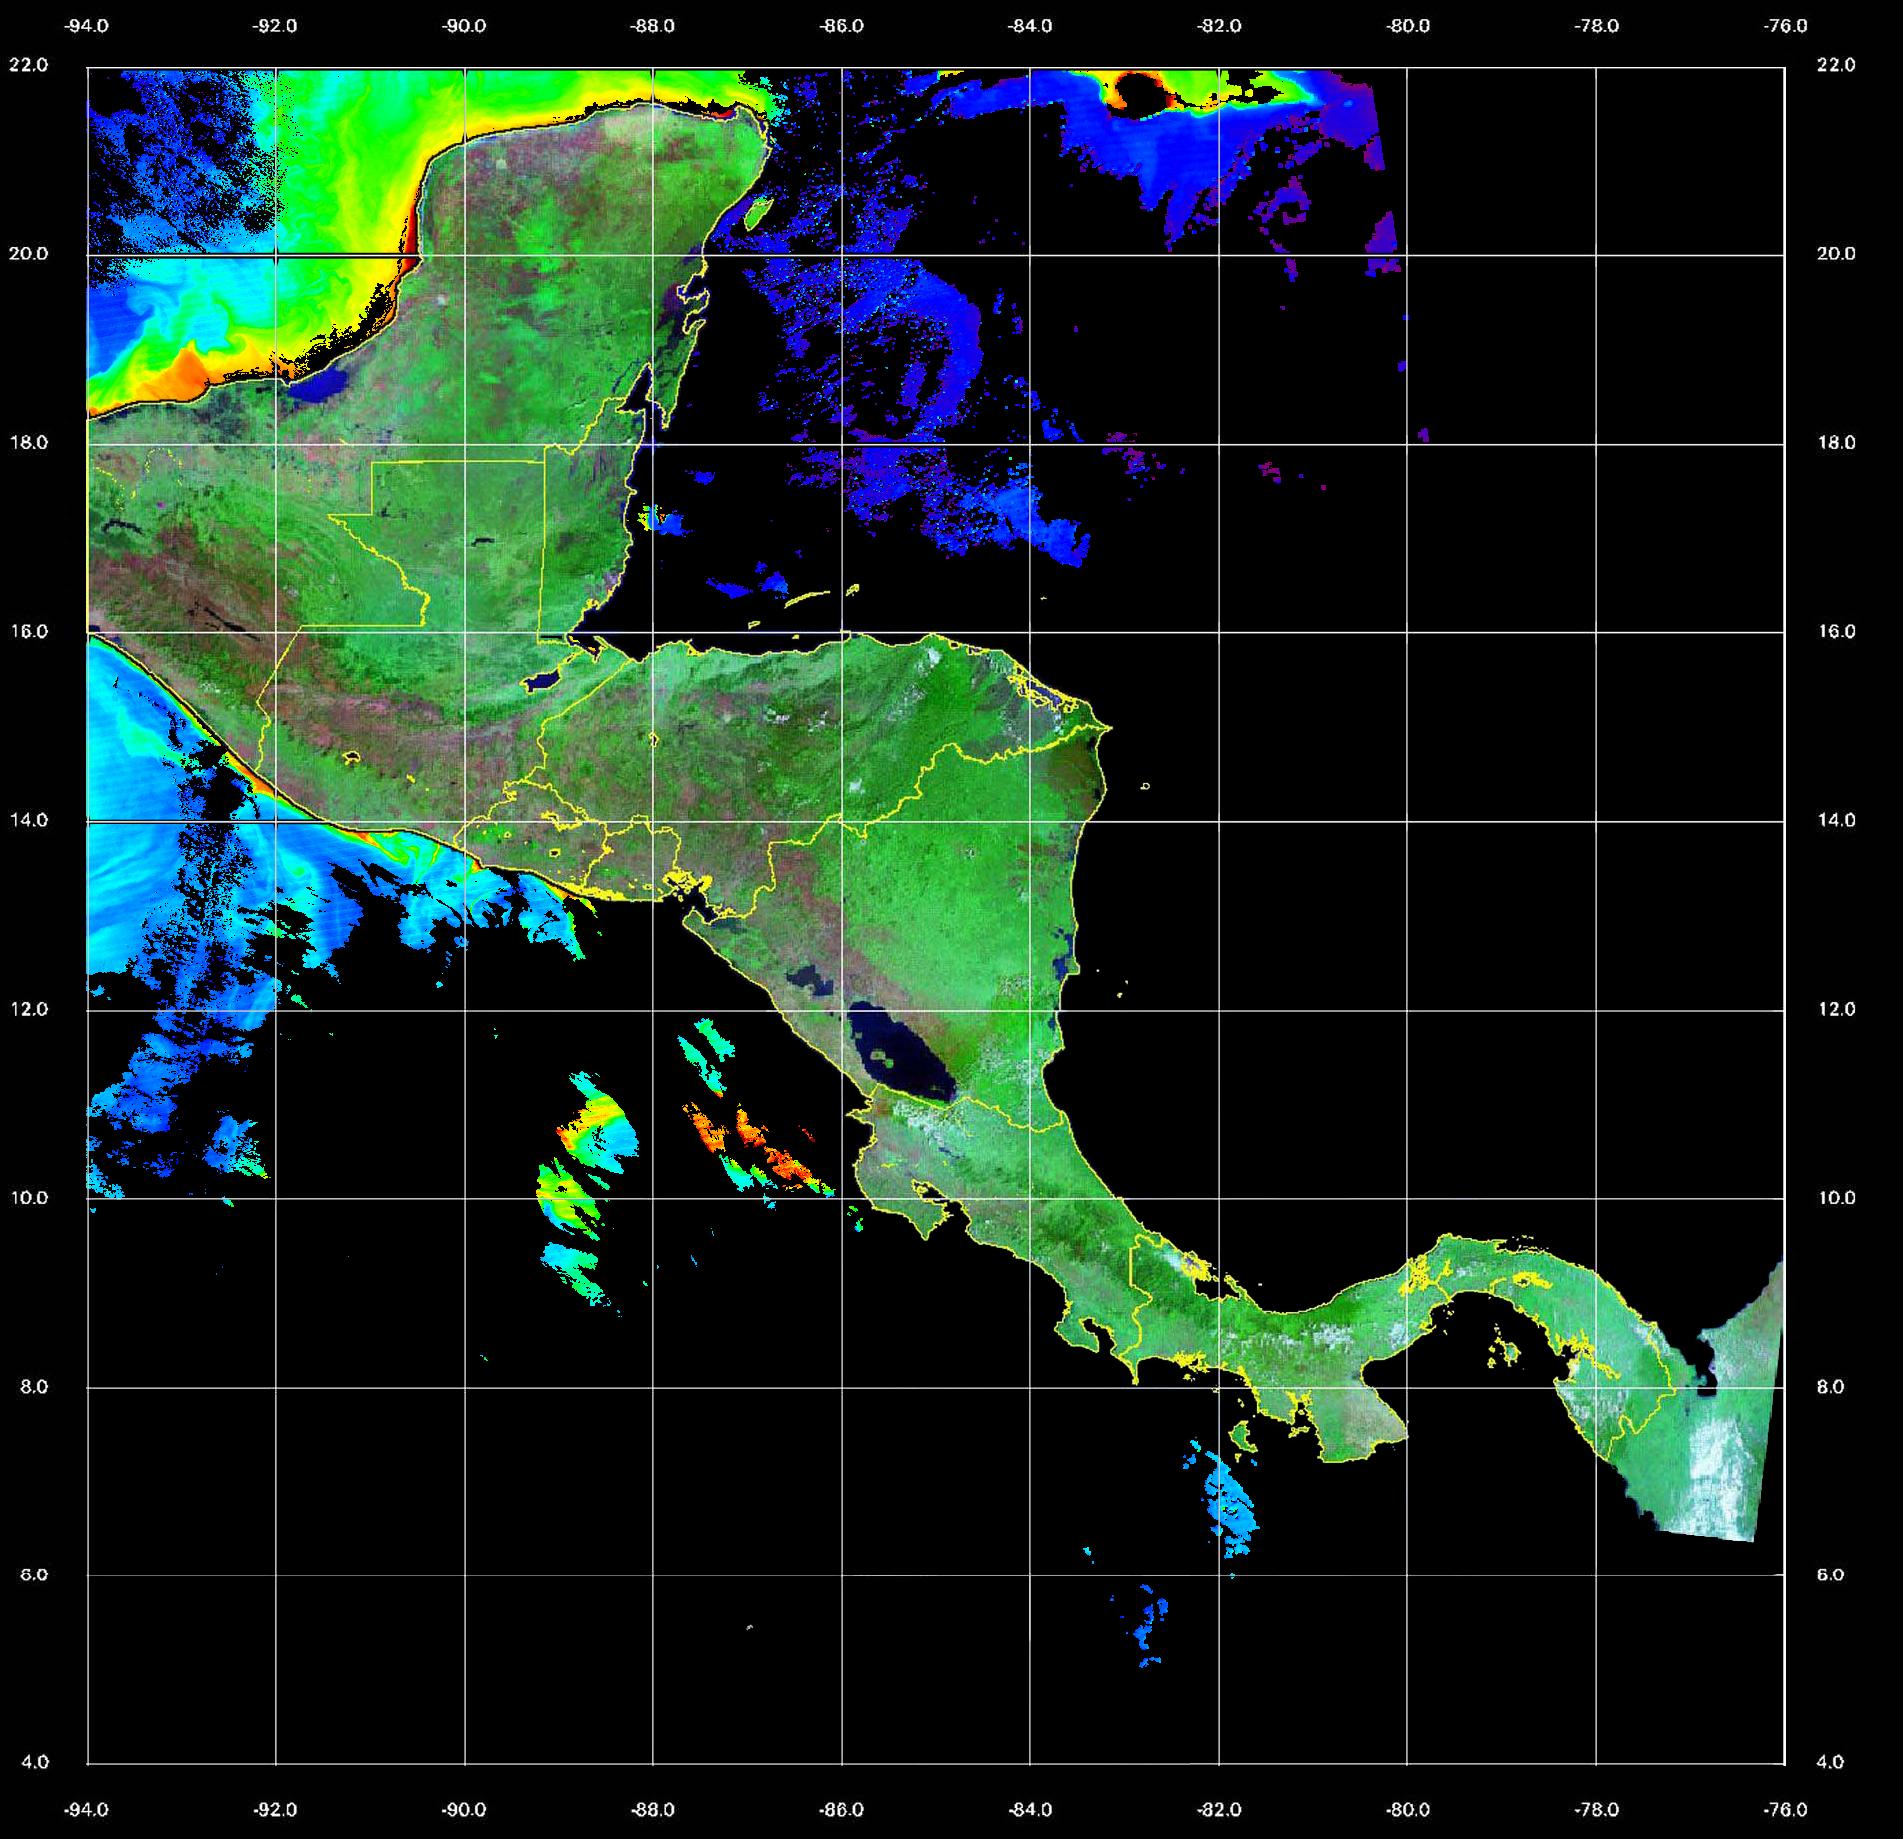Click the "-88.0" label on bottom axis
Image resolution: width=1903 pixels, height=1839 pixels.
coord(653,1809)
